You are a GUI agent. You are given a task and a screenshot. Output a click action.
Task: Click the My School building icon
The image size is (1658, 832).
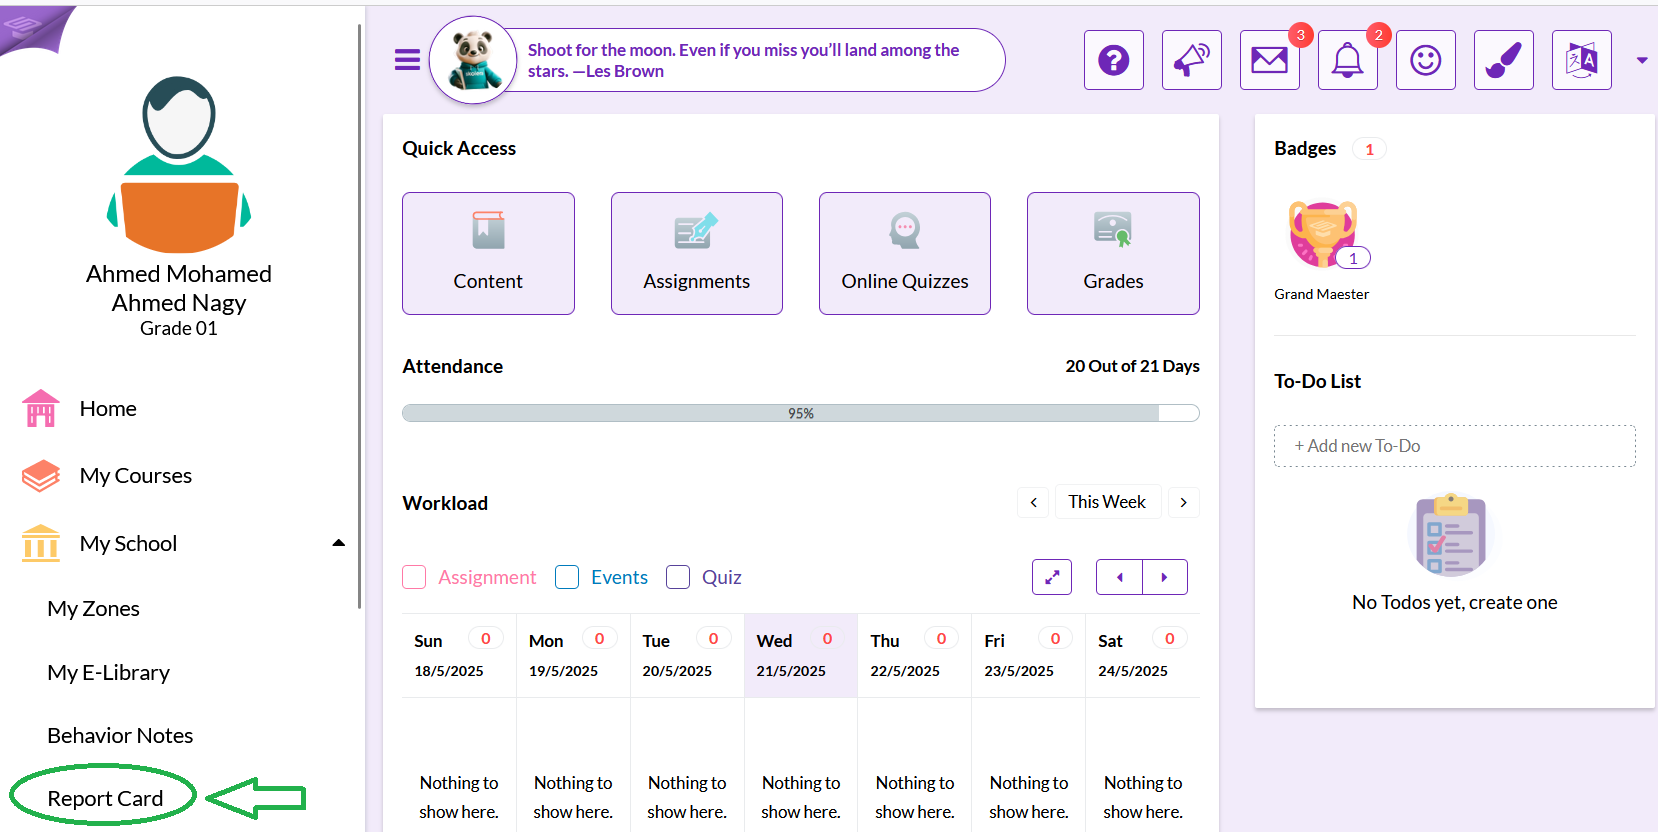(41, 543)
